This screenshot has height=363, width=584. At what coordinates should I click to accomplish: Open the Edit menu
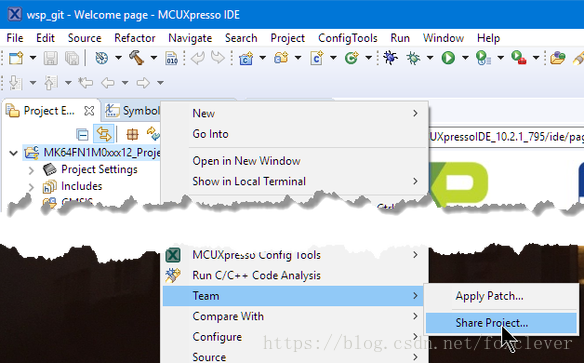point(45,38)
